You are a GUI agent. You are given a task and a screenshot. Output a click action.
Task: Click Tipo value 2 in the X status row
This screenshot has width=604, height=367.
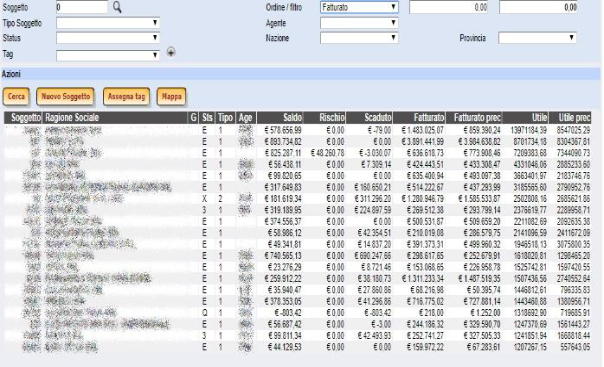tap(220, 199)
